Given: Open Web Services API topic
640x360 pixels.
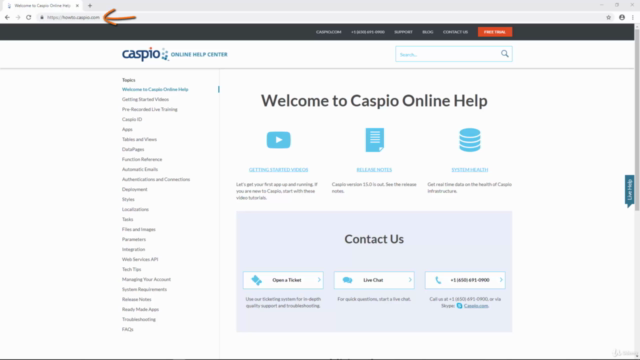Looking at the screenshot, I should coord(140,259).
